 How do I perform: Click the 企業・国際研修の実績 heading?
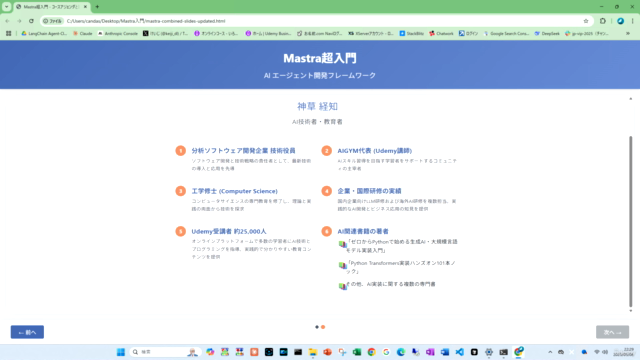click(369, 191)
